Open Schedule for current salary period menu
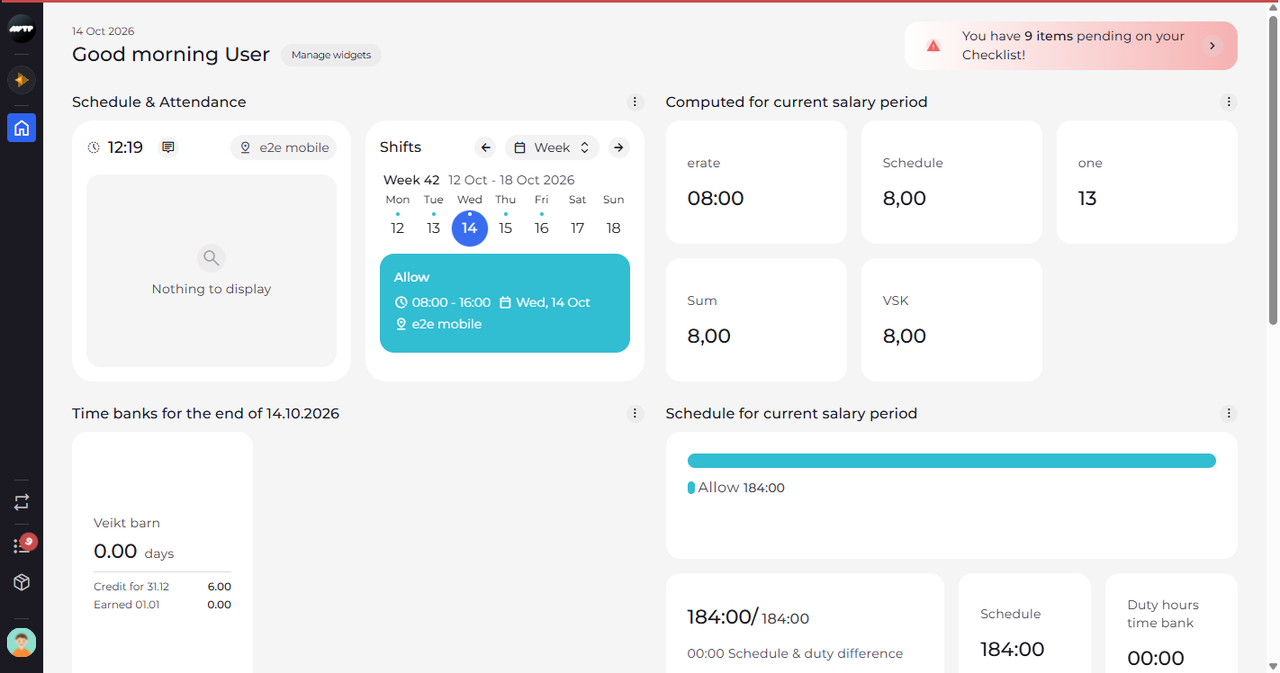The image size is (1280, 673). click(x=1229, y=413)
